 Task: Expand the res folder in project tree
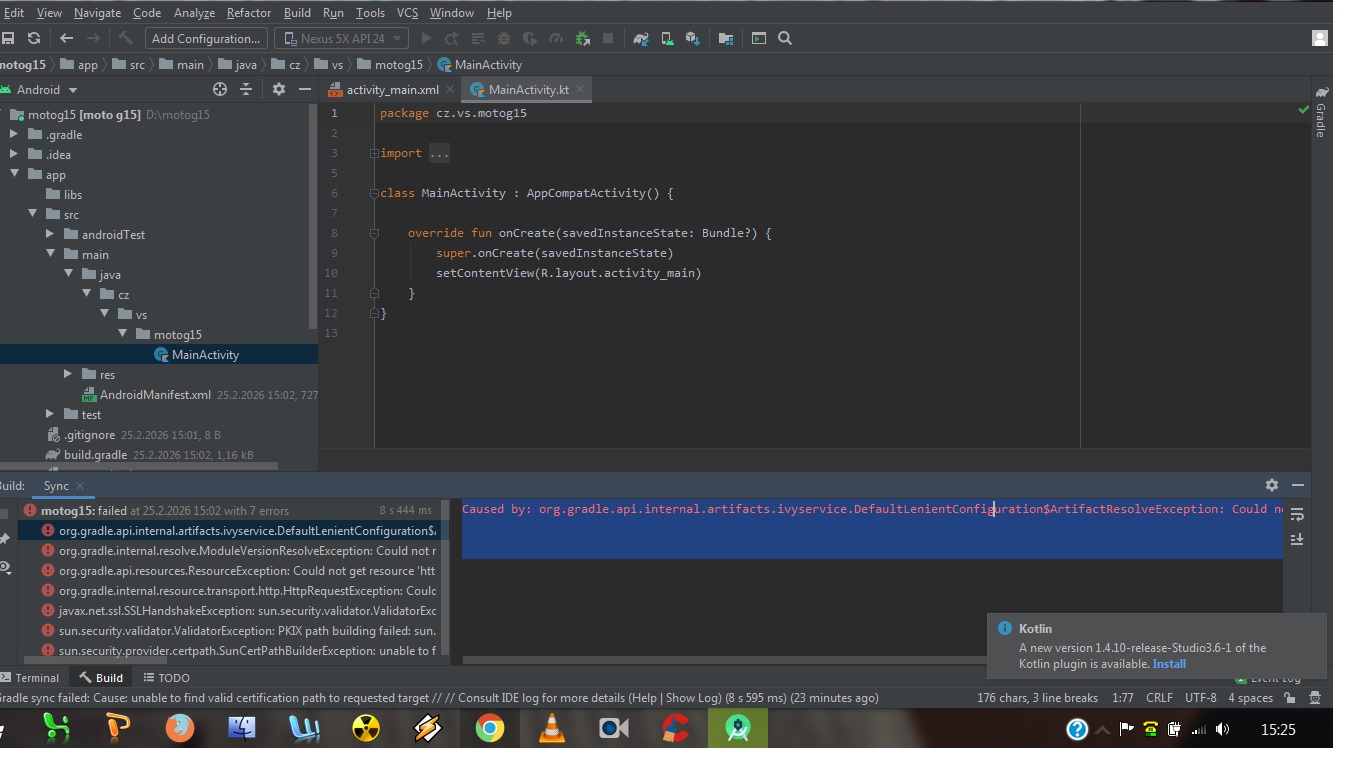pos(68,374)
